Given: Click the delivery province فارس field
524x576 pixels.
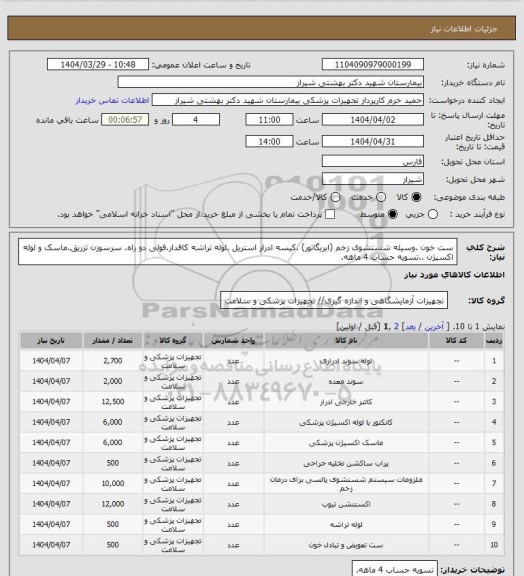Looking at the screenshot, I should pos(373,161).
